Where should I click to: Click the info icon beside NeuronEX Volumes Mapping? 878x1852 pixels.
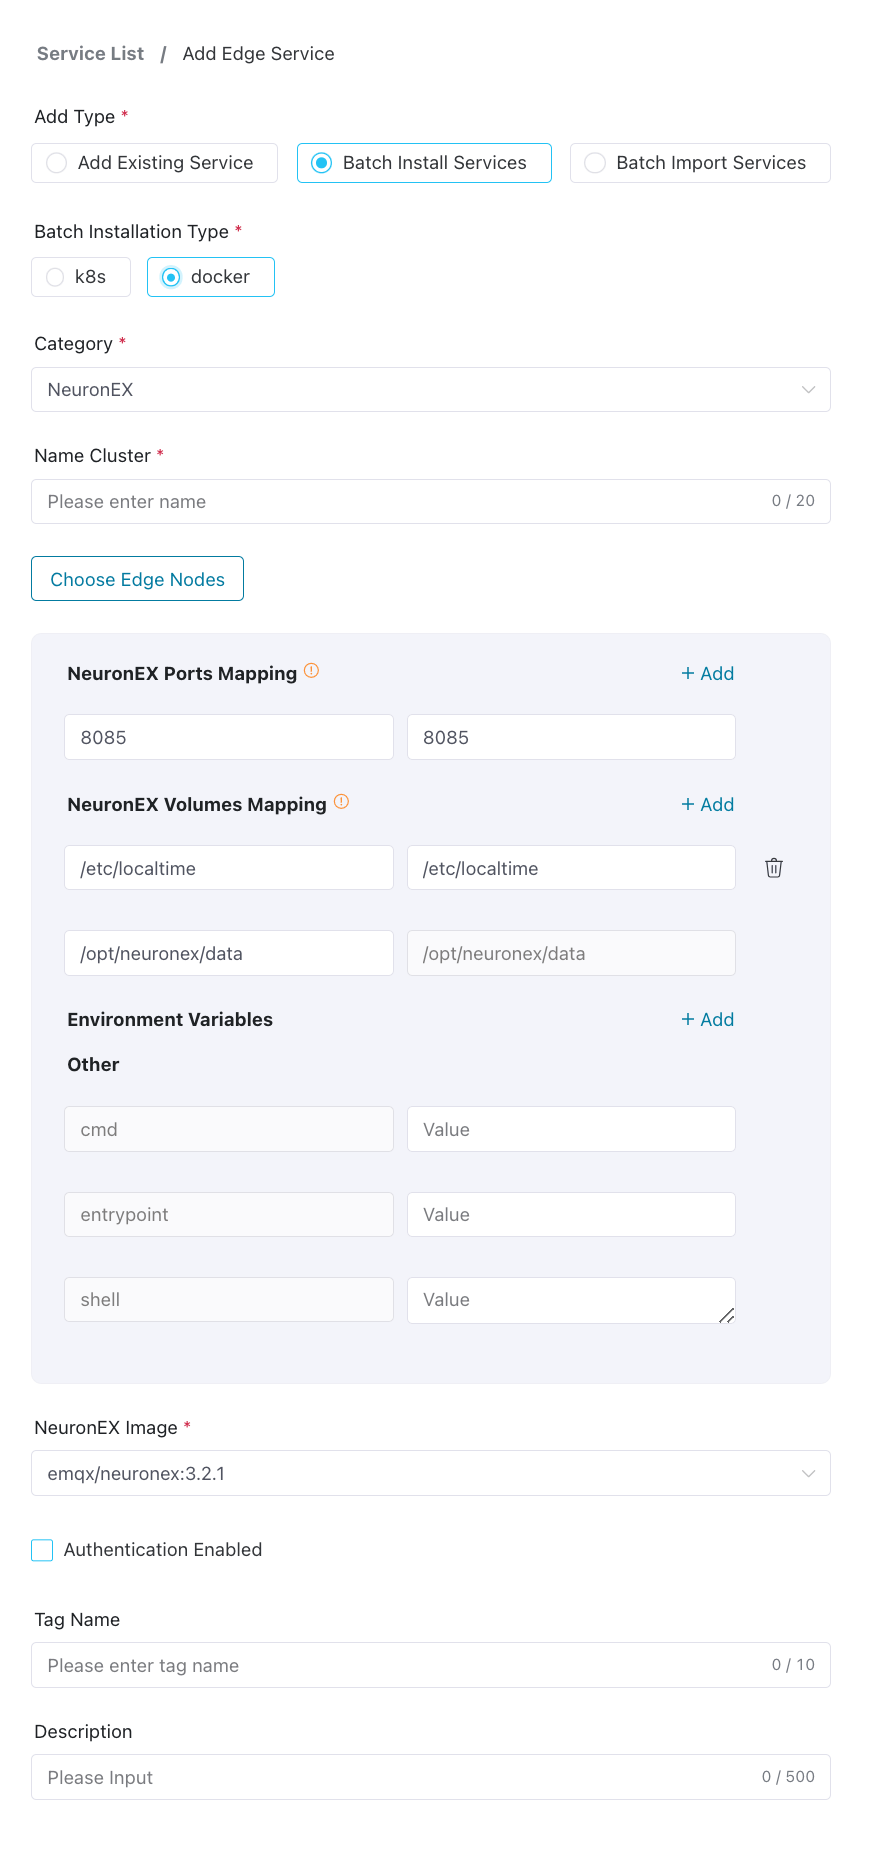(342, 802)
